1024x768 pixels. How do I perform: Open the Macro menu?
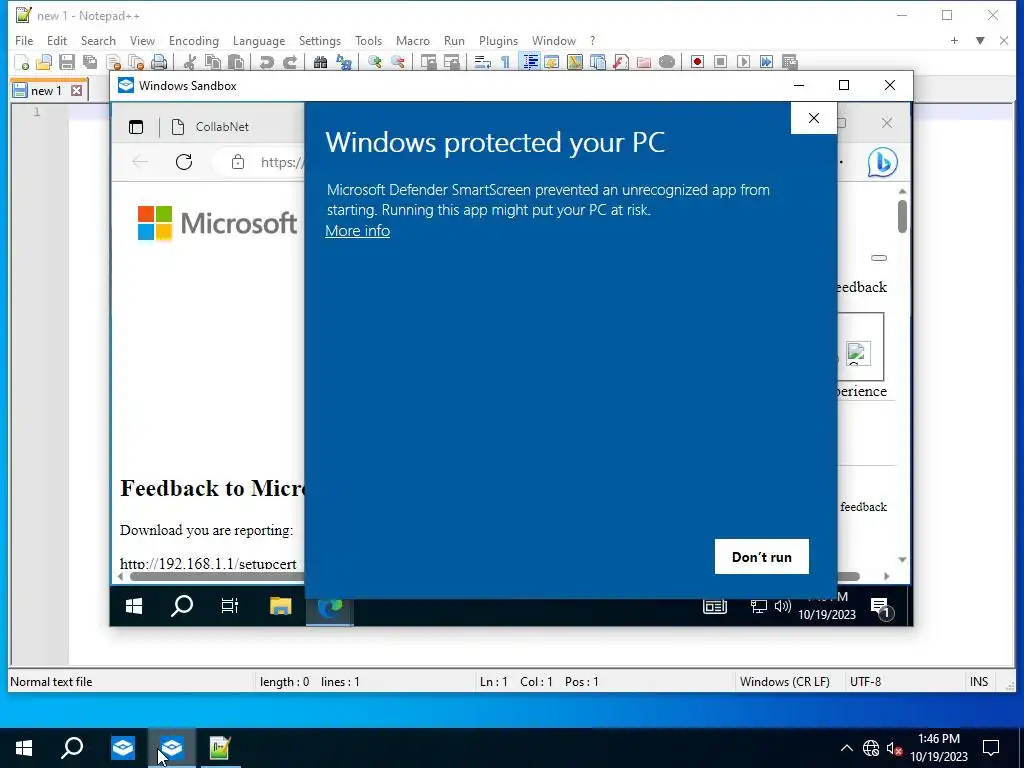pyautogui.click(x=413, y=40)
